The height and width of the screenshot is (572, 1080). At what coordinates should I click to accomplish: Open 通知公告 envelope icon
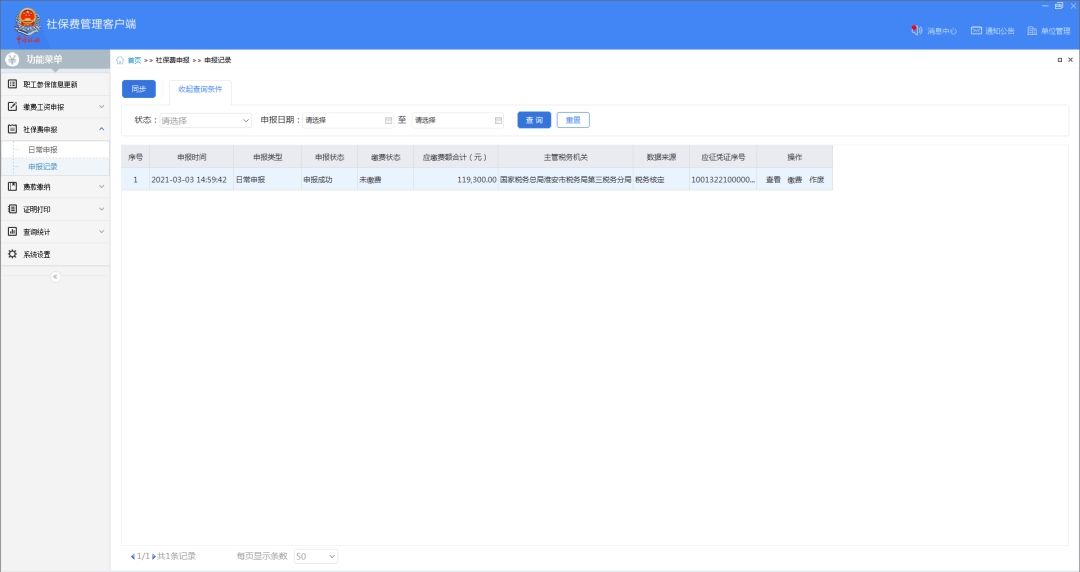(976, 31)
